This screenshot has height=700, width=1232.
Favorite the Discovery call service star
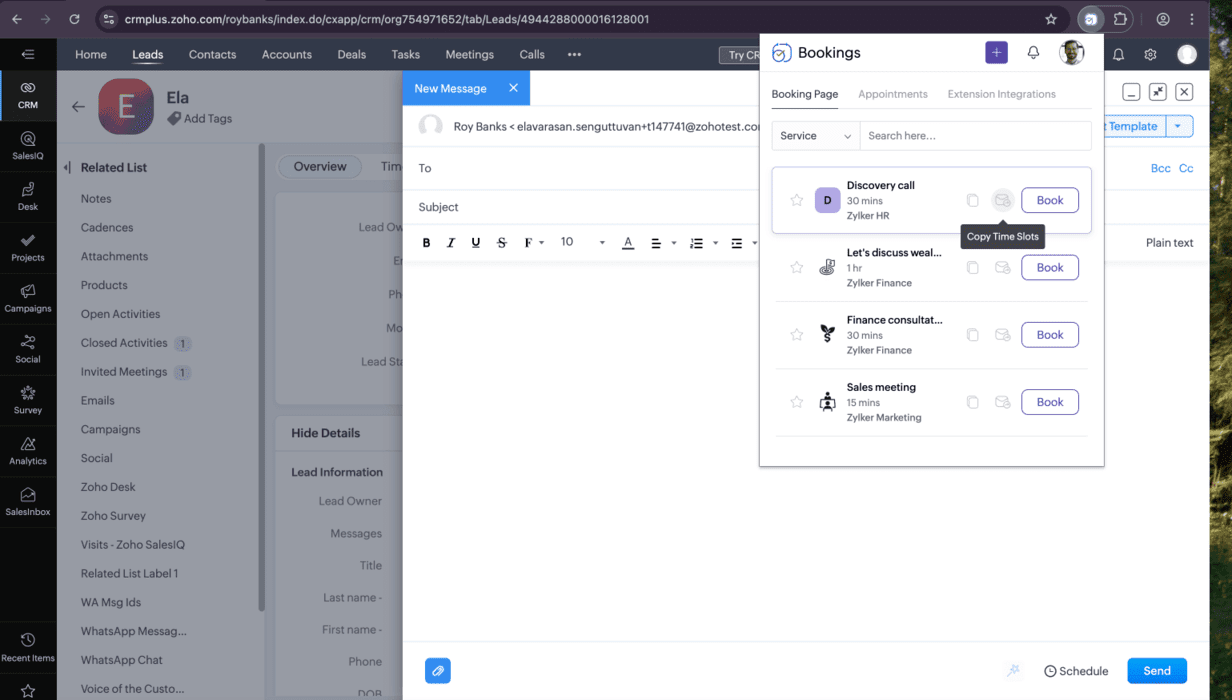[x=797, y=200]
